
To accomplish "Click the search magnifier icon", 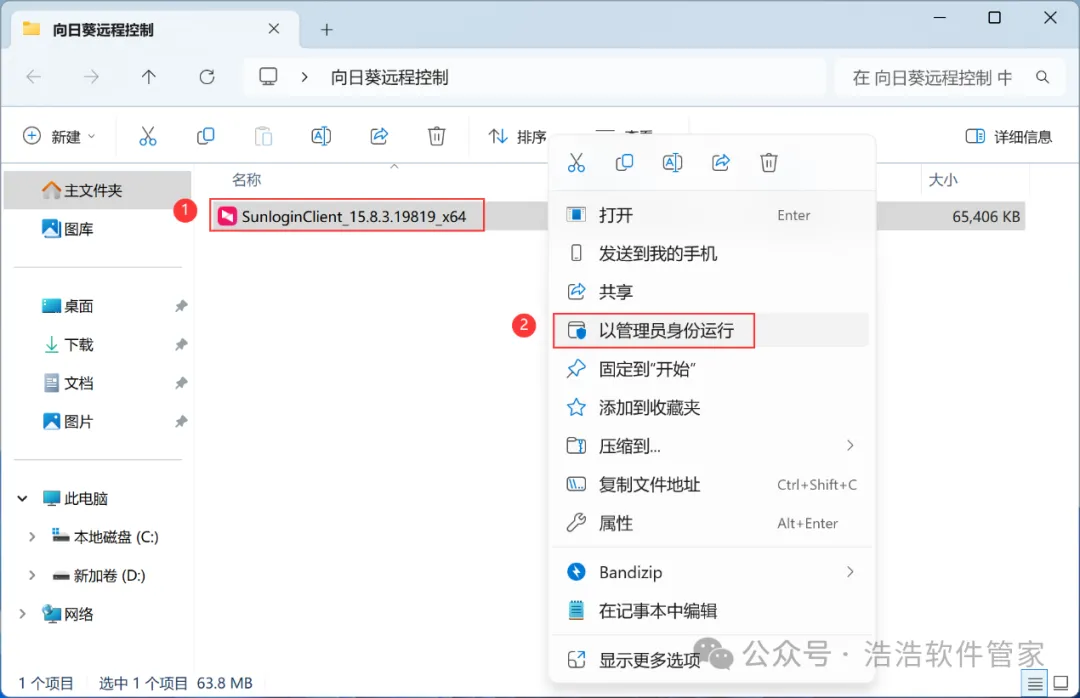I will pos(1043,77).
